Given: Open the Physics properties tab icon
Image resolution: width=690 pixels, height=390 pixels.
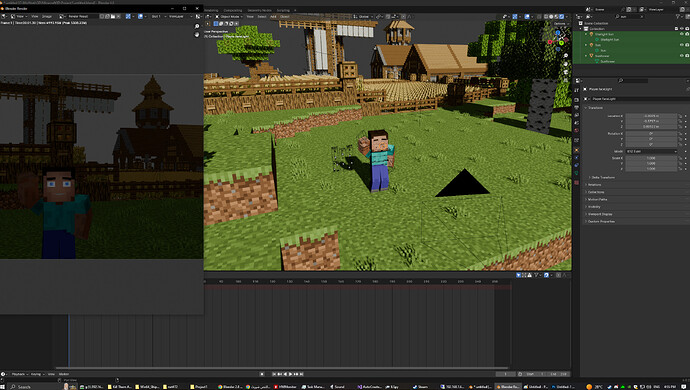Looking at the screenshot, I should (576, 158).
